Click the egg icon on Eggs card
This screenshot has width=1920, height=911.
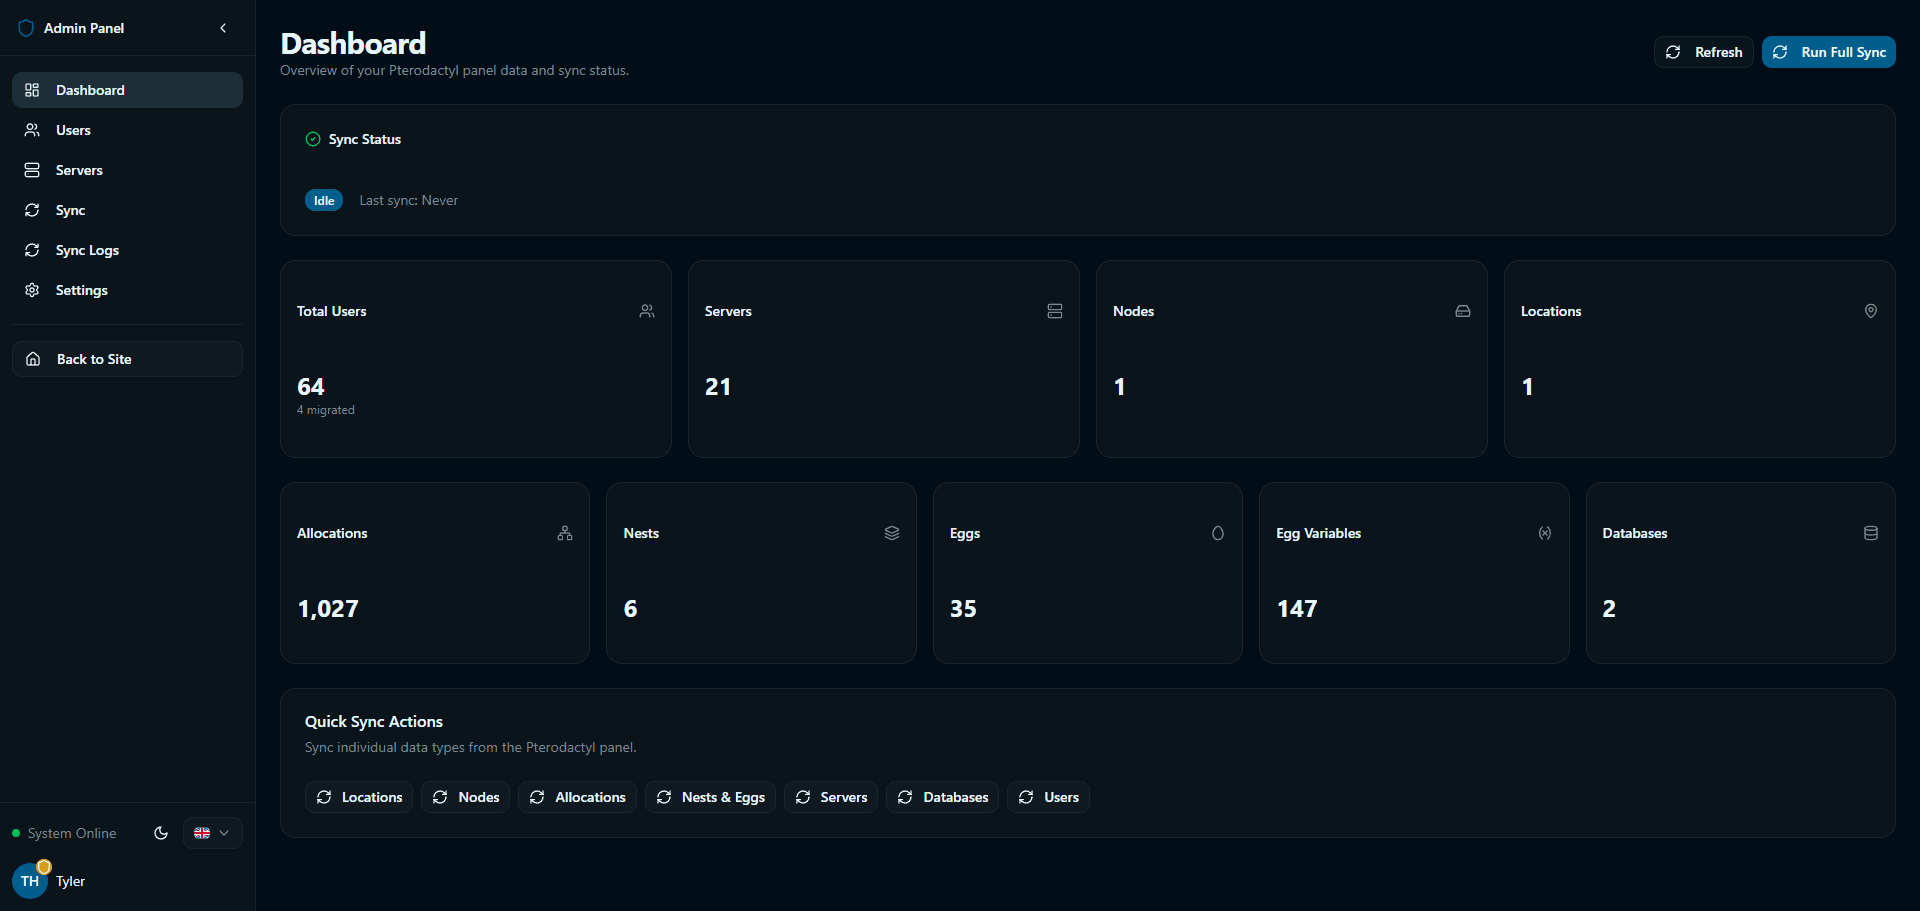[x=1218, y=533]
